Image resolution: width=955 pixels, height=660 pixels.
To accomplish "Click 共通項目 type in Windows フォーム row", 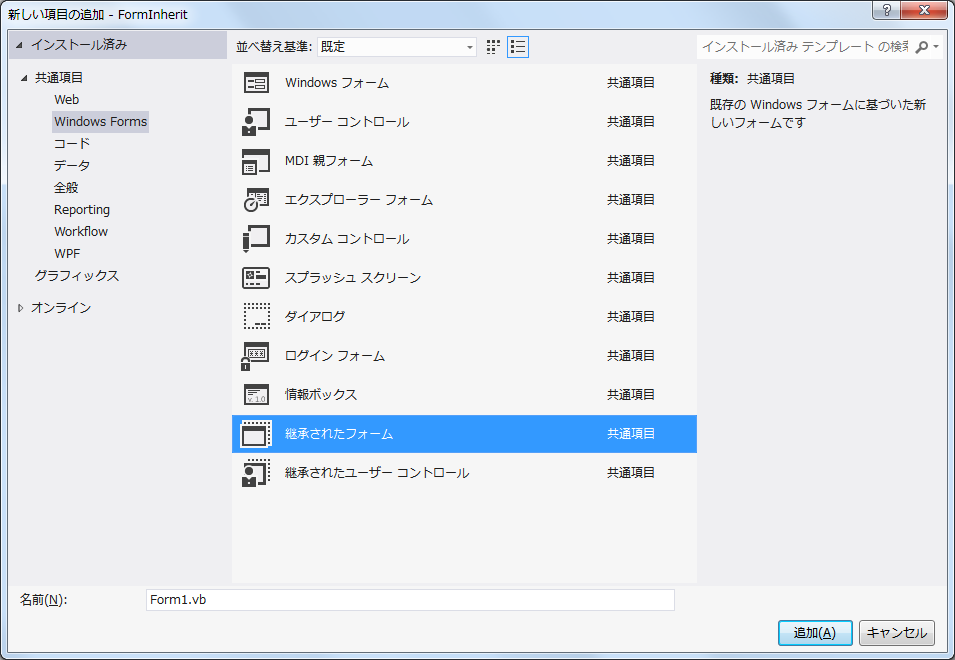I will pos(630,83).
